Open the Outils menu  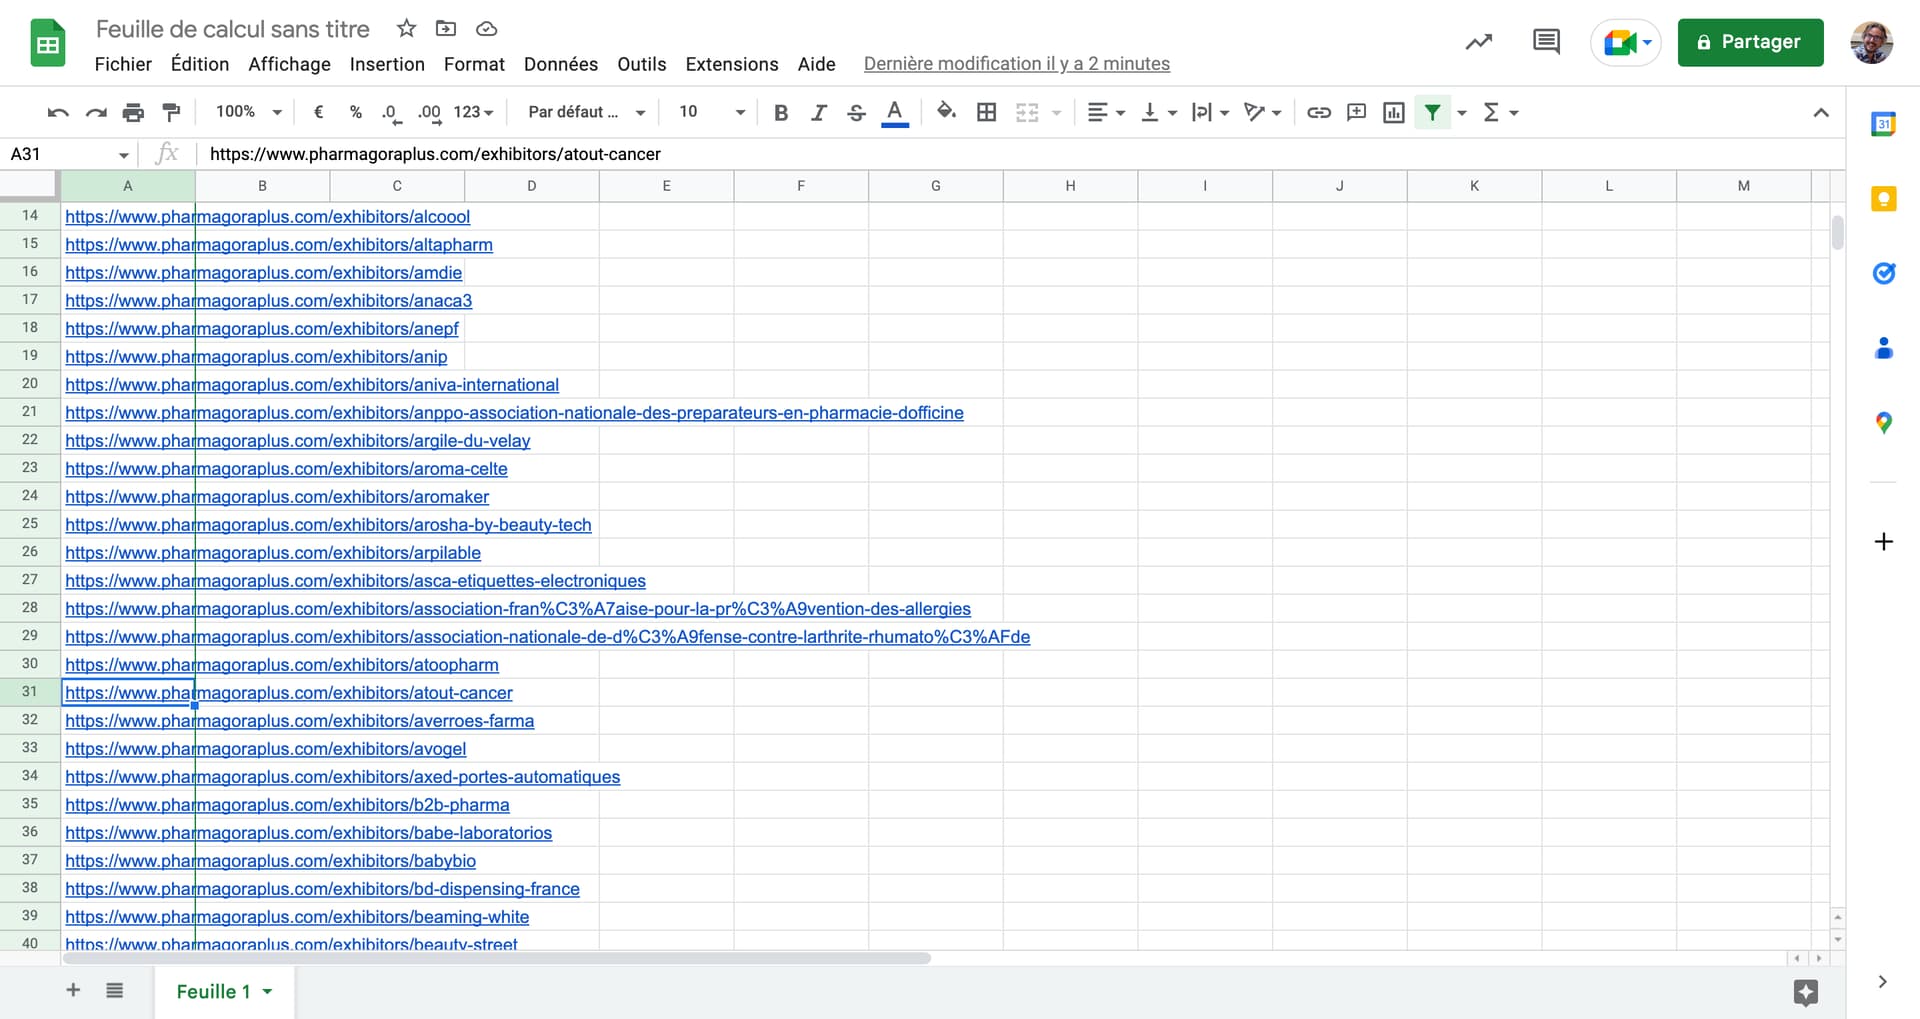click(x=641, y=64)
